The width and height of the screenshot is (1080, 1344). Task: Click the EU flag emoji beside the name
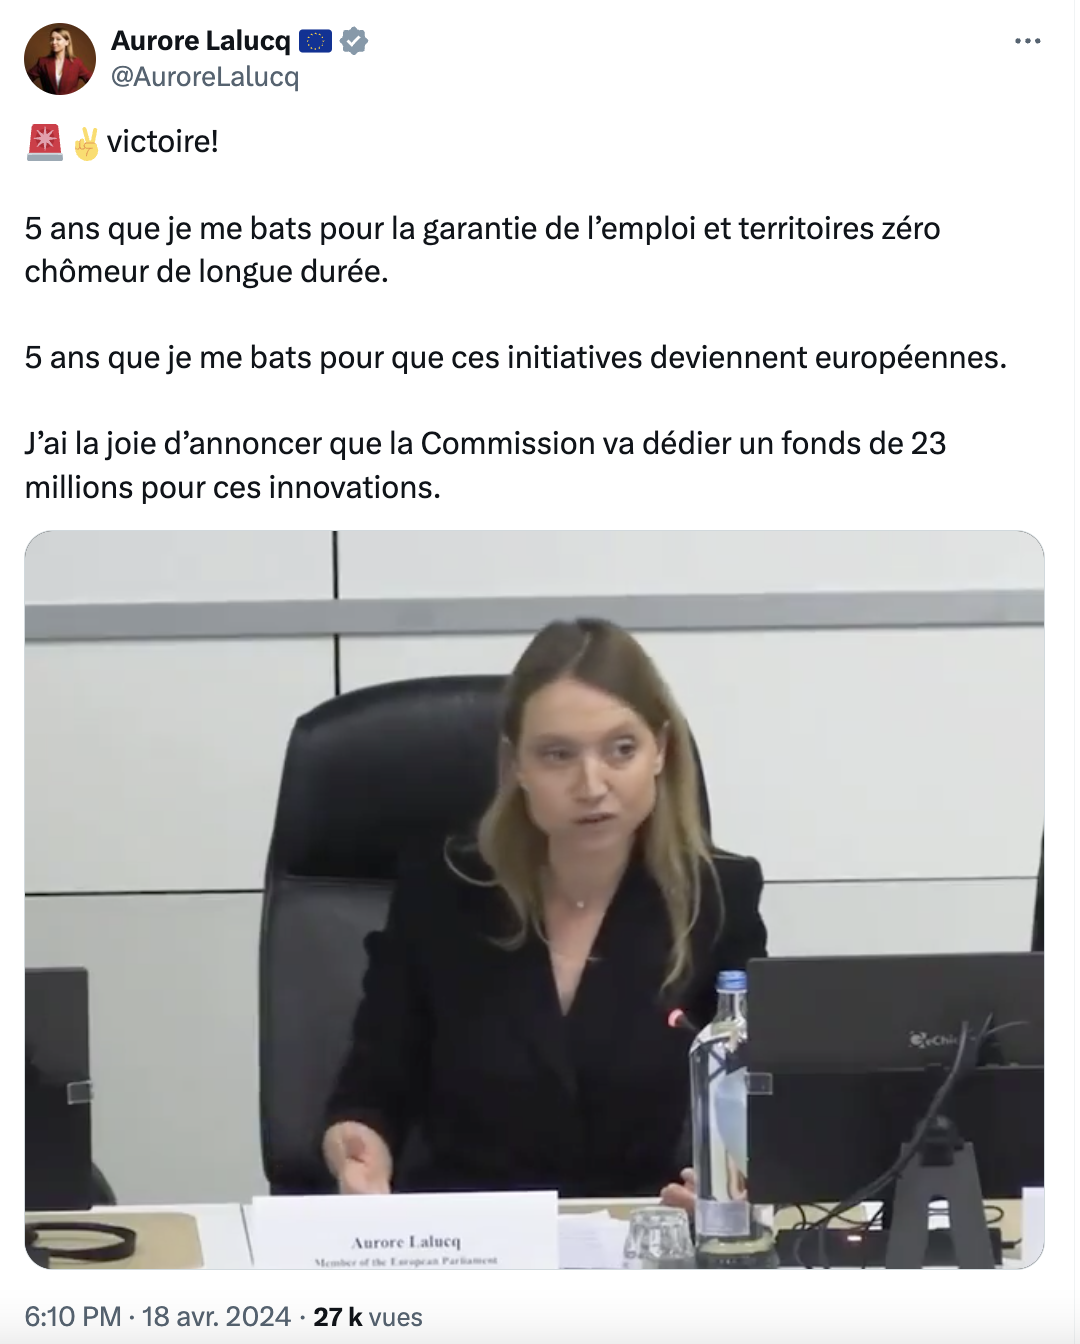(x=315, y=41)
